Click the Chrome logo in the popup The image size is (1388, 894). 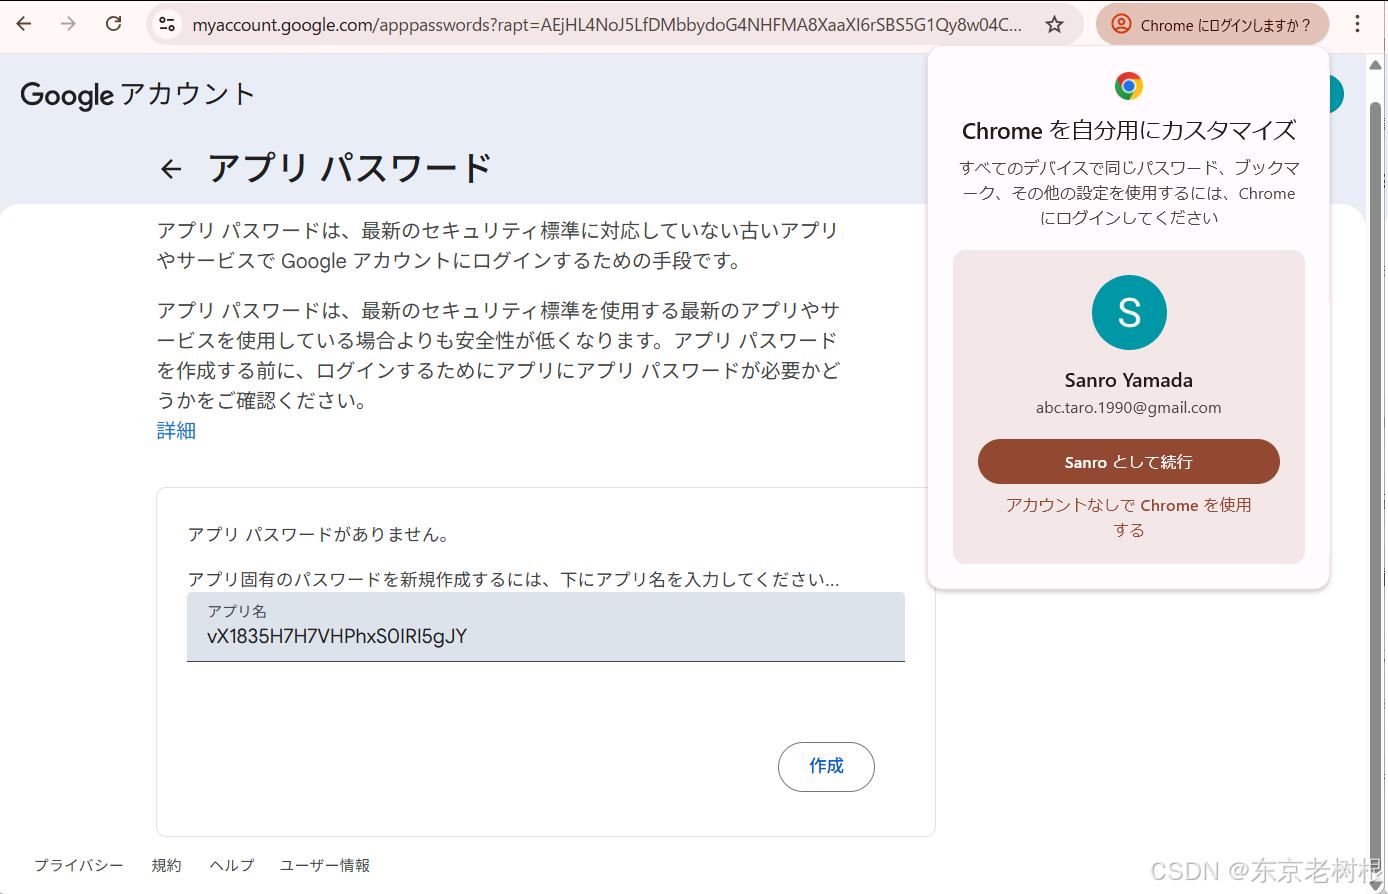point(1129,86)
